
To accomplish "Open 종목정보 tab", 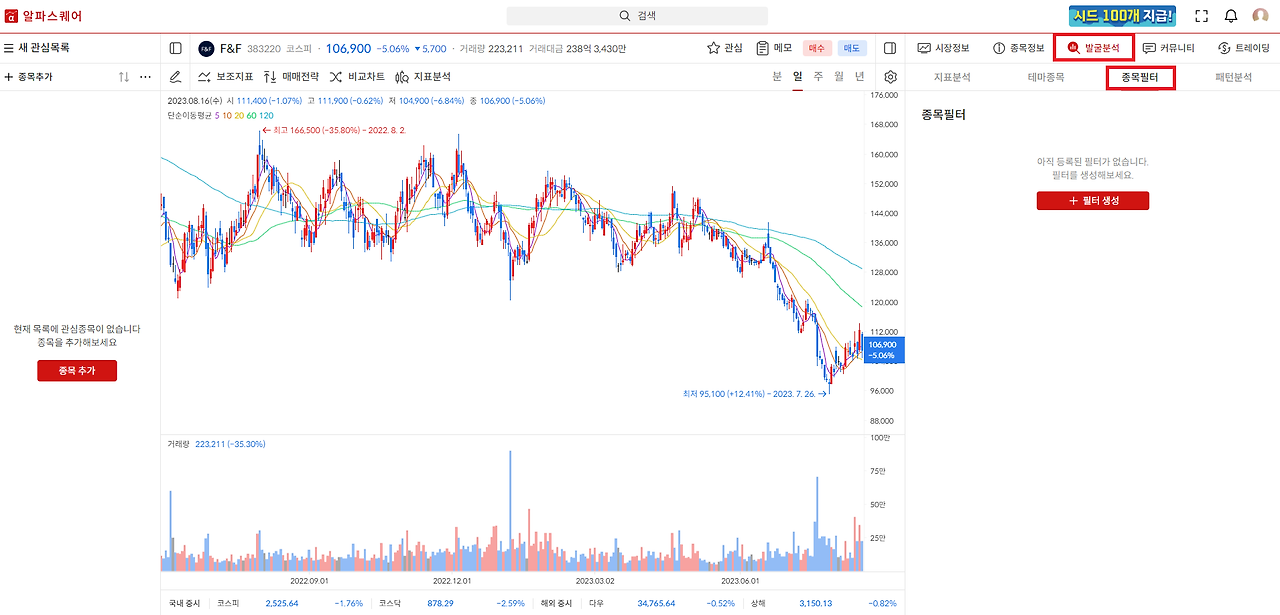I will 1019,48.
